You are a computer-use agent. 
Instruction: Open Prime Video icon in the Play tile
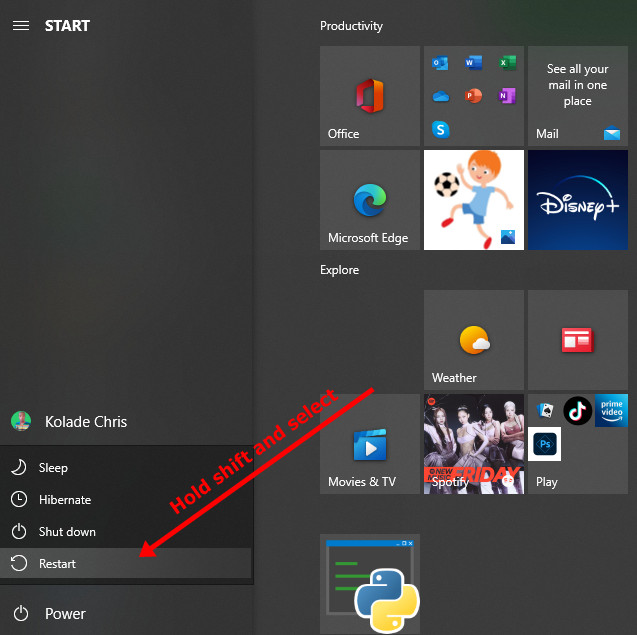click(611, 410)
